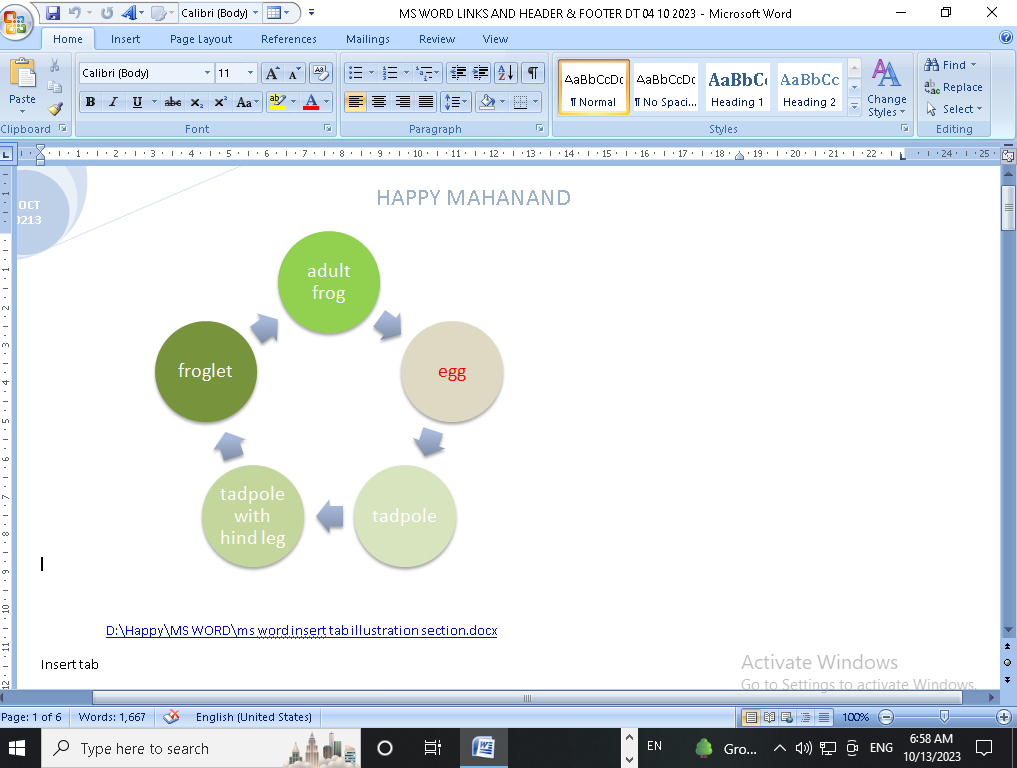The image size is (1017, 768).
Task: Open the line spacing dropdown
Action: coord(456,102)
